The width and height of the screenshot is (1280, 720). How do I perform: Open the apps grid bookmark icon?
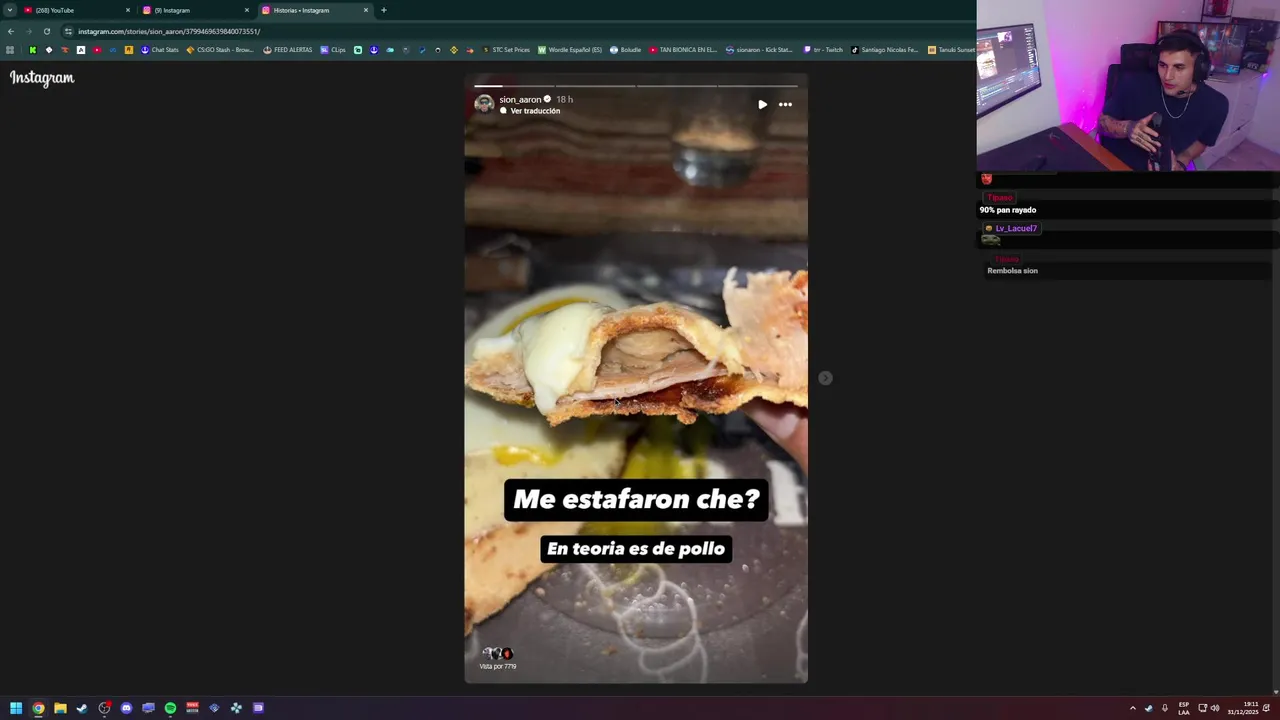coord(10,50)
